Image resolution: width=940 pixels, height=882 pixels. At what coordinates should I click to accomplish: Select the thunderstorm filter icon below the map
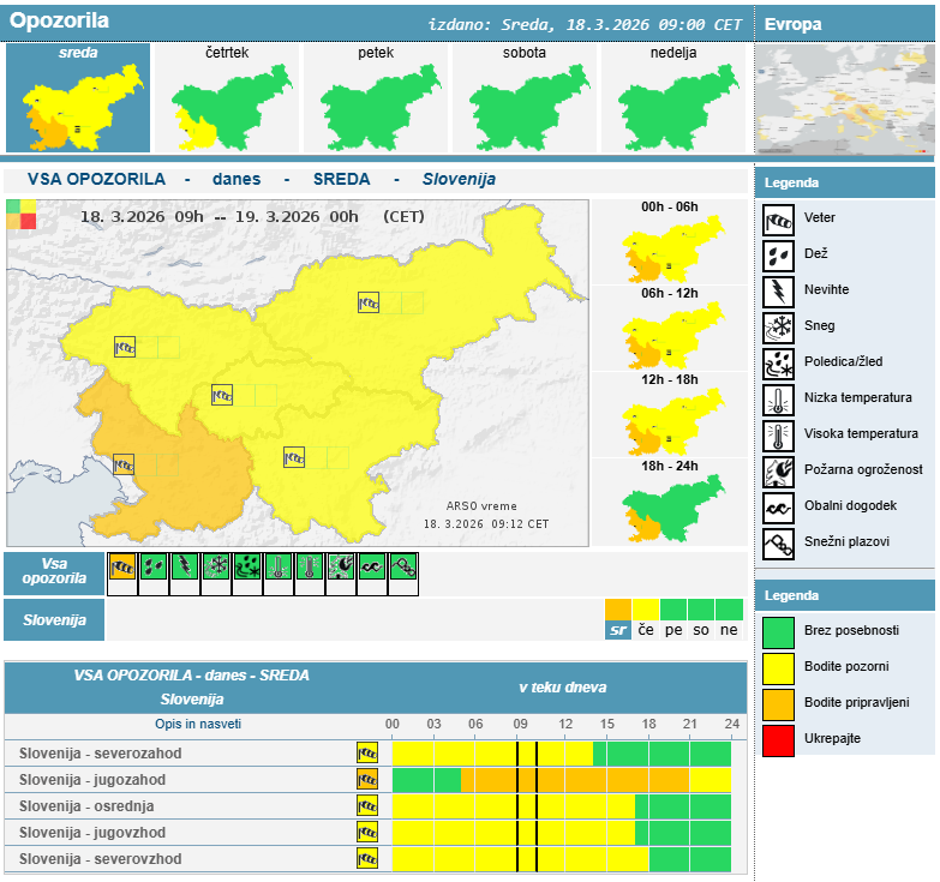click(184, 567)
